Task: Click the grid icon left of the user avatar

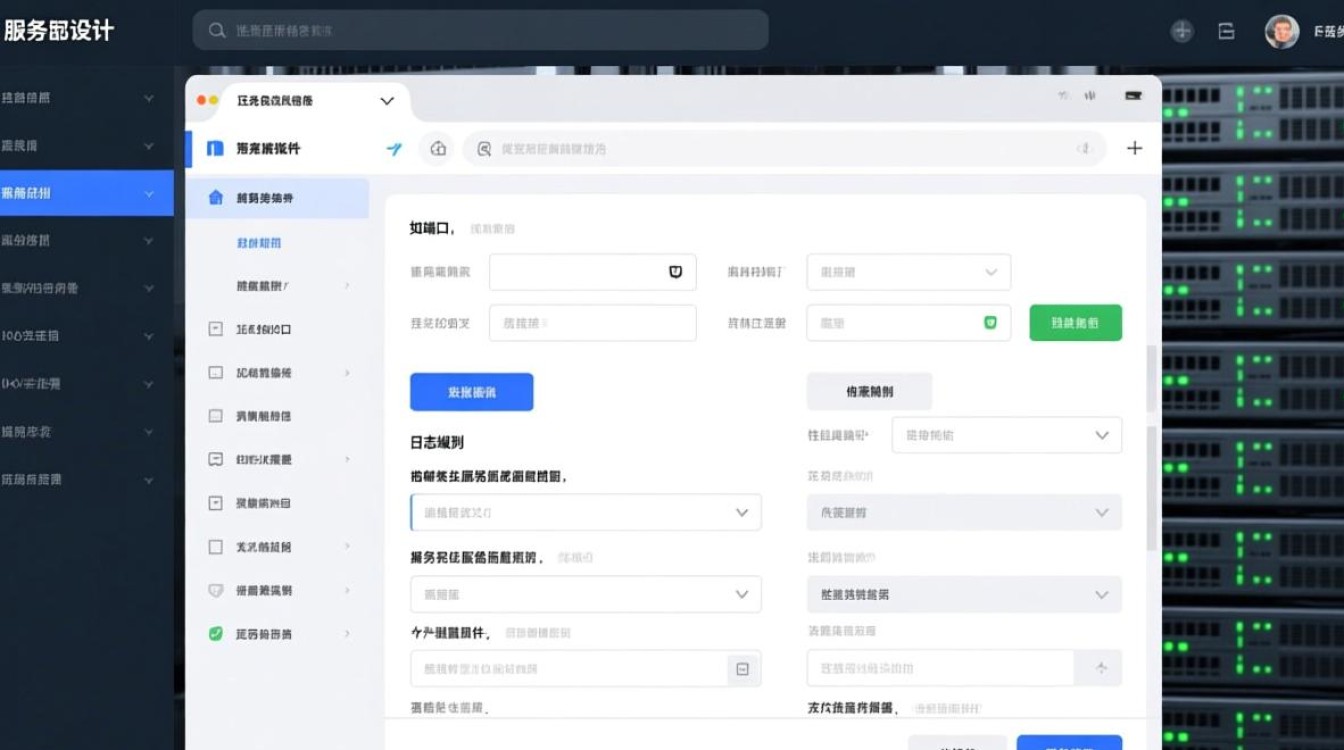Action: pos(1225,31)
